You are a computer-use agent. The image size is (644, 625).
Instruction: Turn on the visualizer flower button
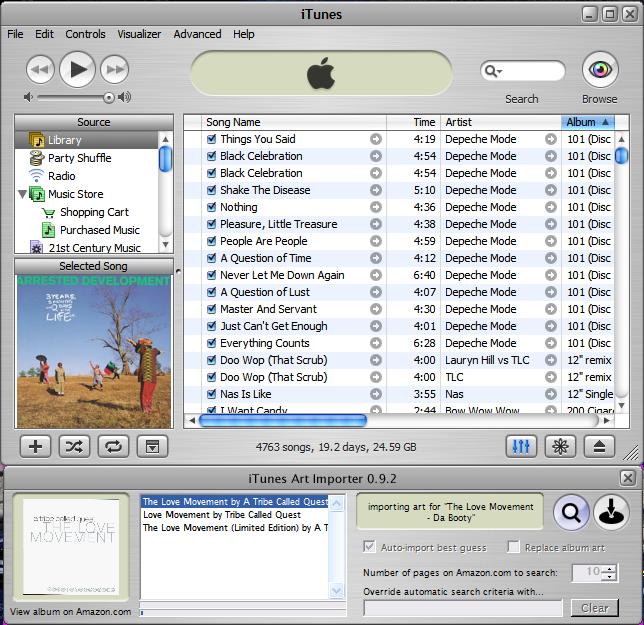[560, 446]
